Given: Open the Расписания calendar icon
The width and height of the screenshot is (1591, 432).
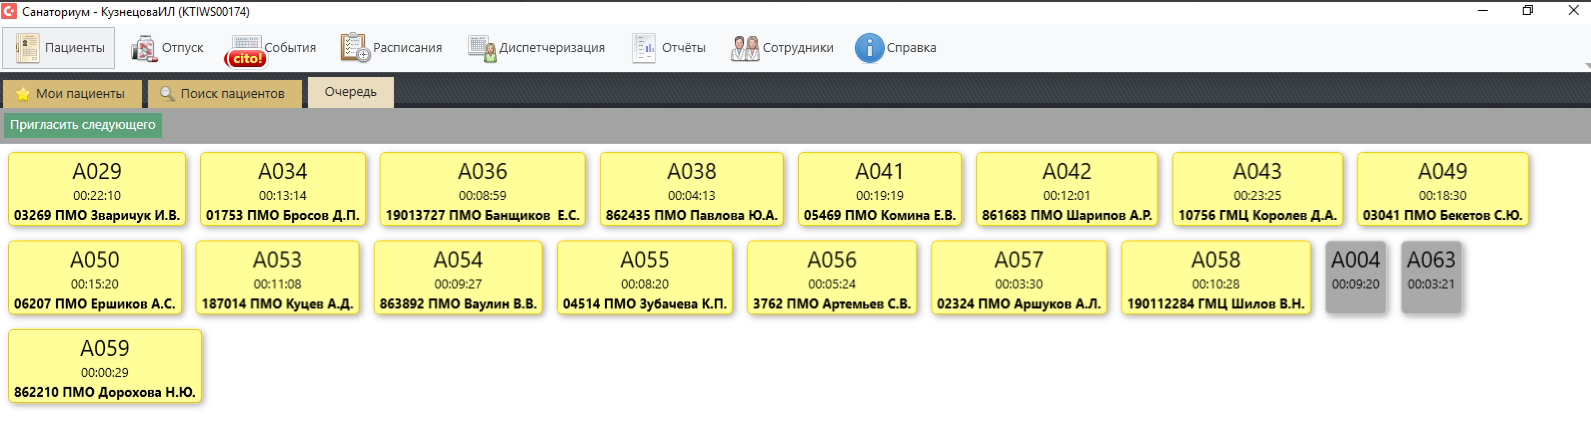Looking at the screenshot, I should pos(355,48).
